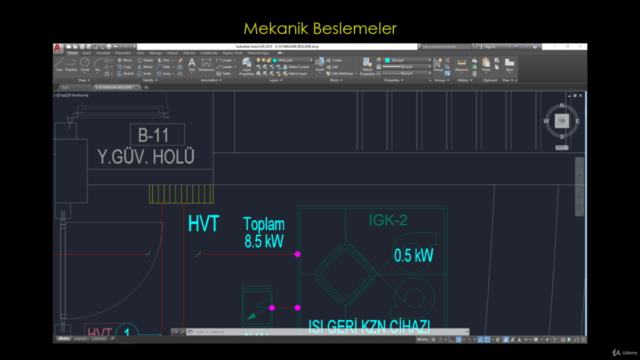Select the Line drawing tool
This screenshot has width=640, height=360.
click(59, 64)
